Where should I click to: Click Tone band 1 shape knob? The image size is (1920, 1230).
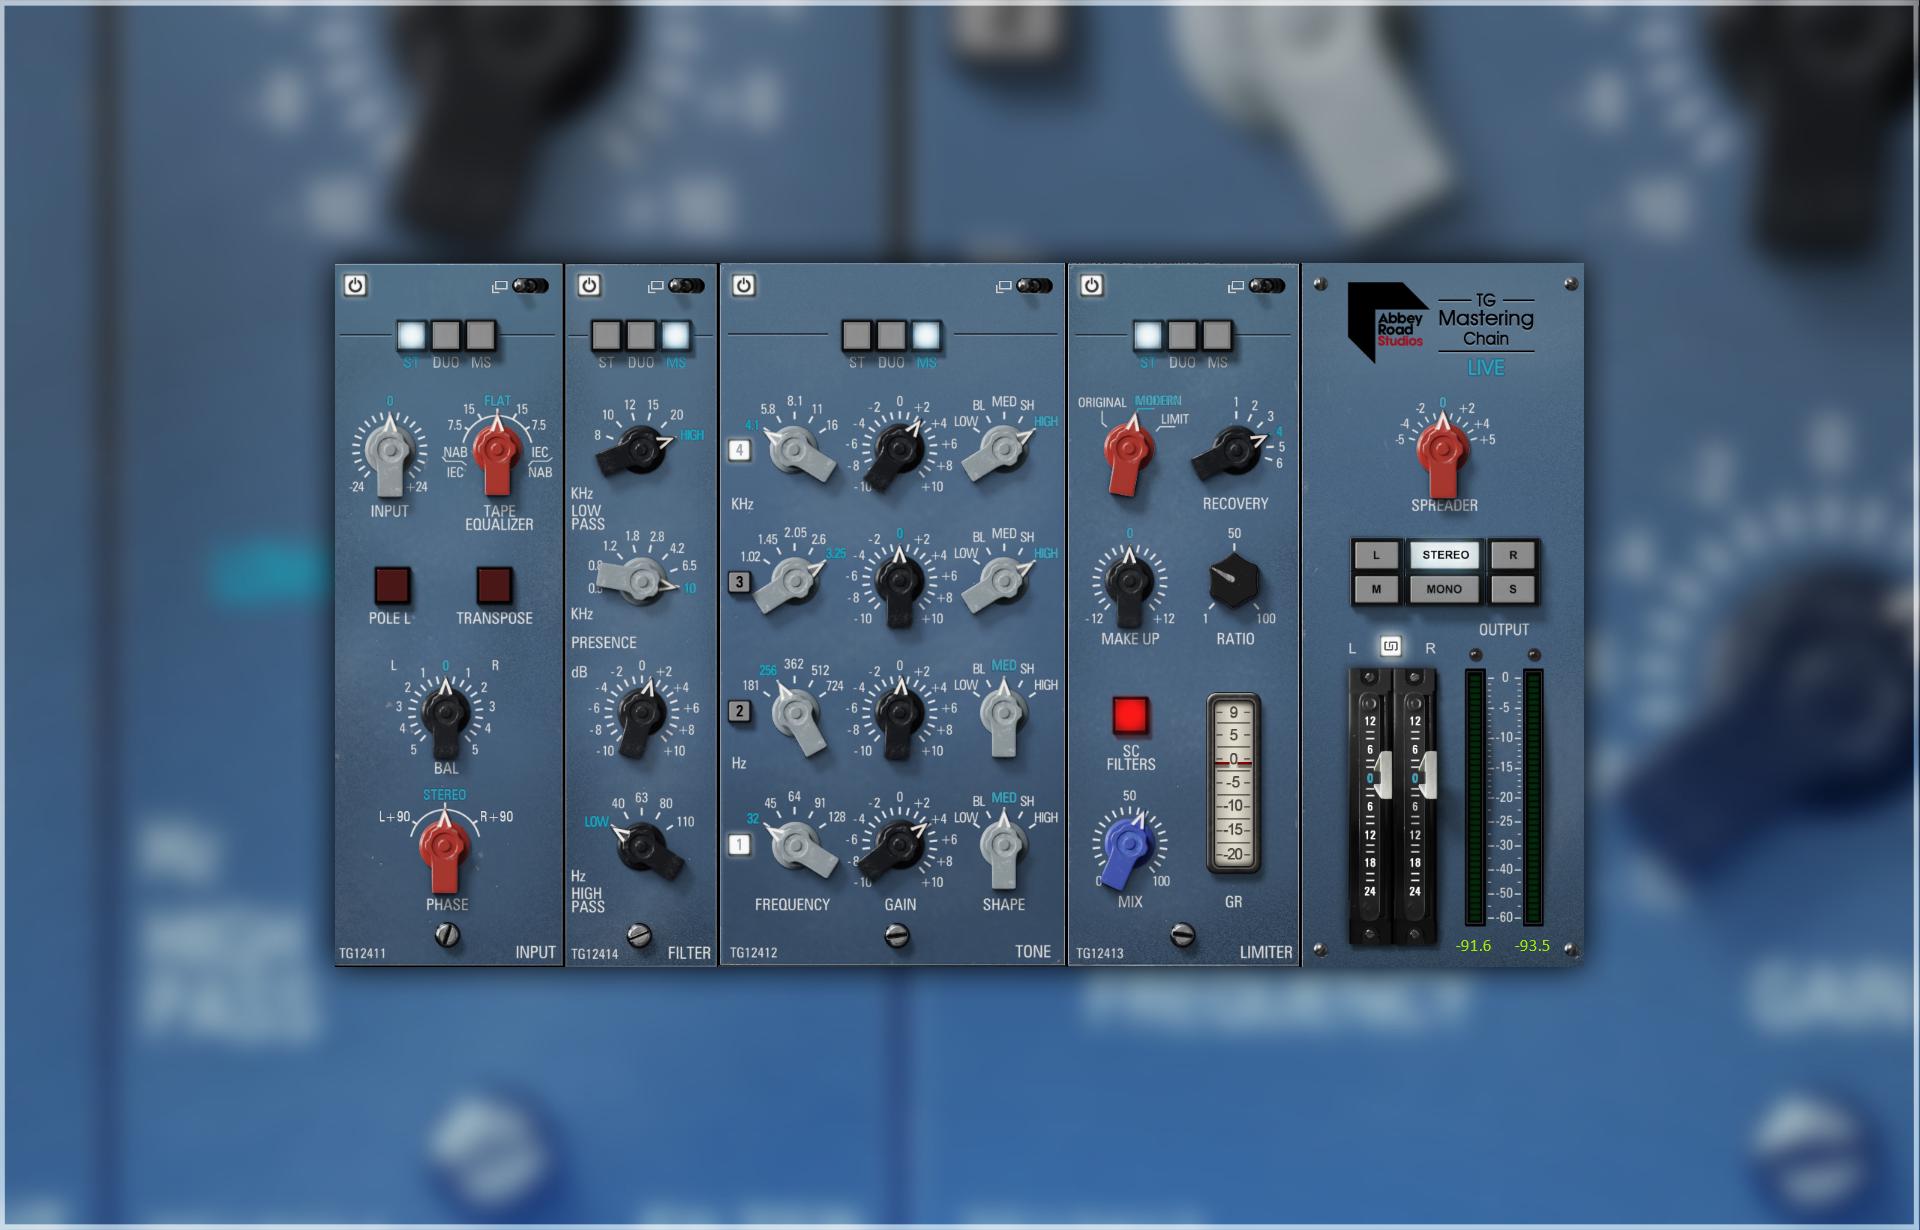[x=1002, y=848]
